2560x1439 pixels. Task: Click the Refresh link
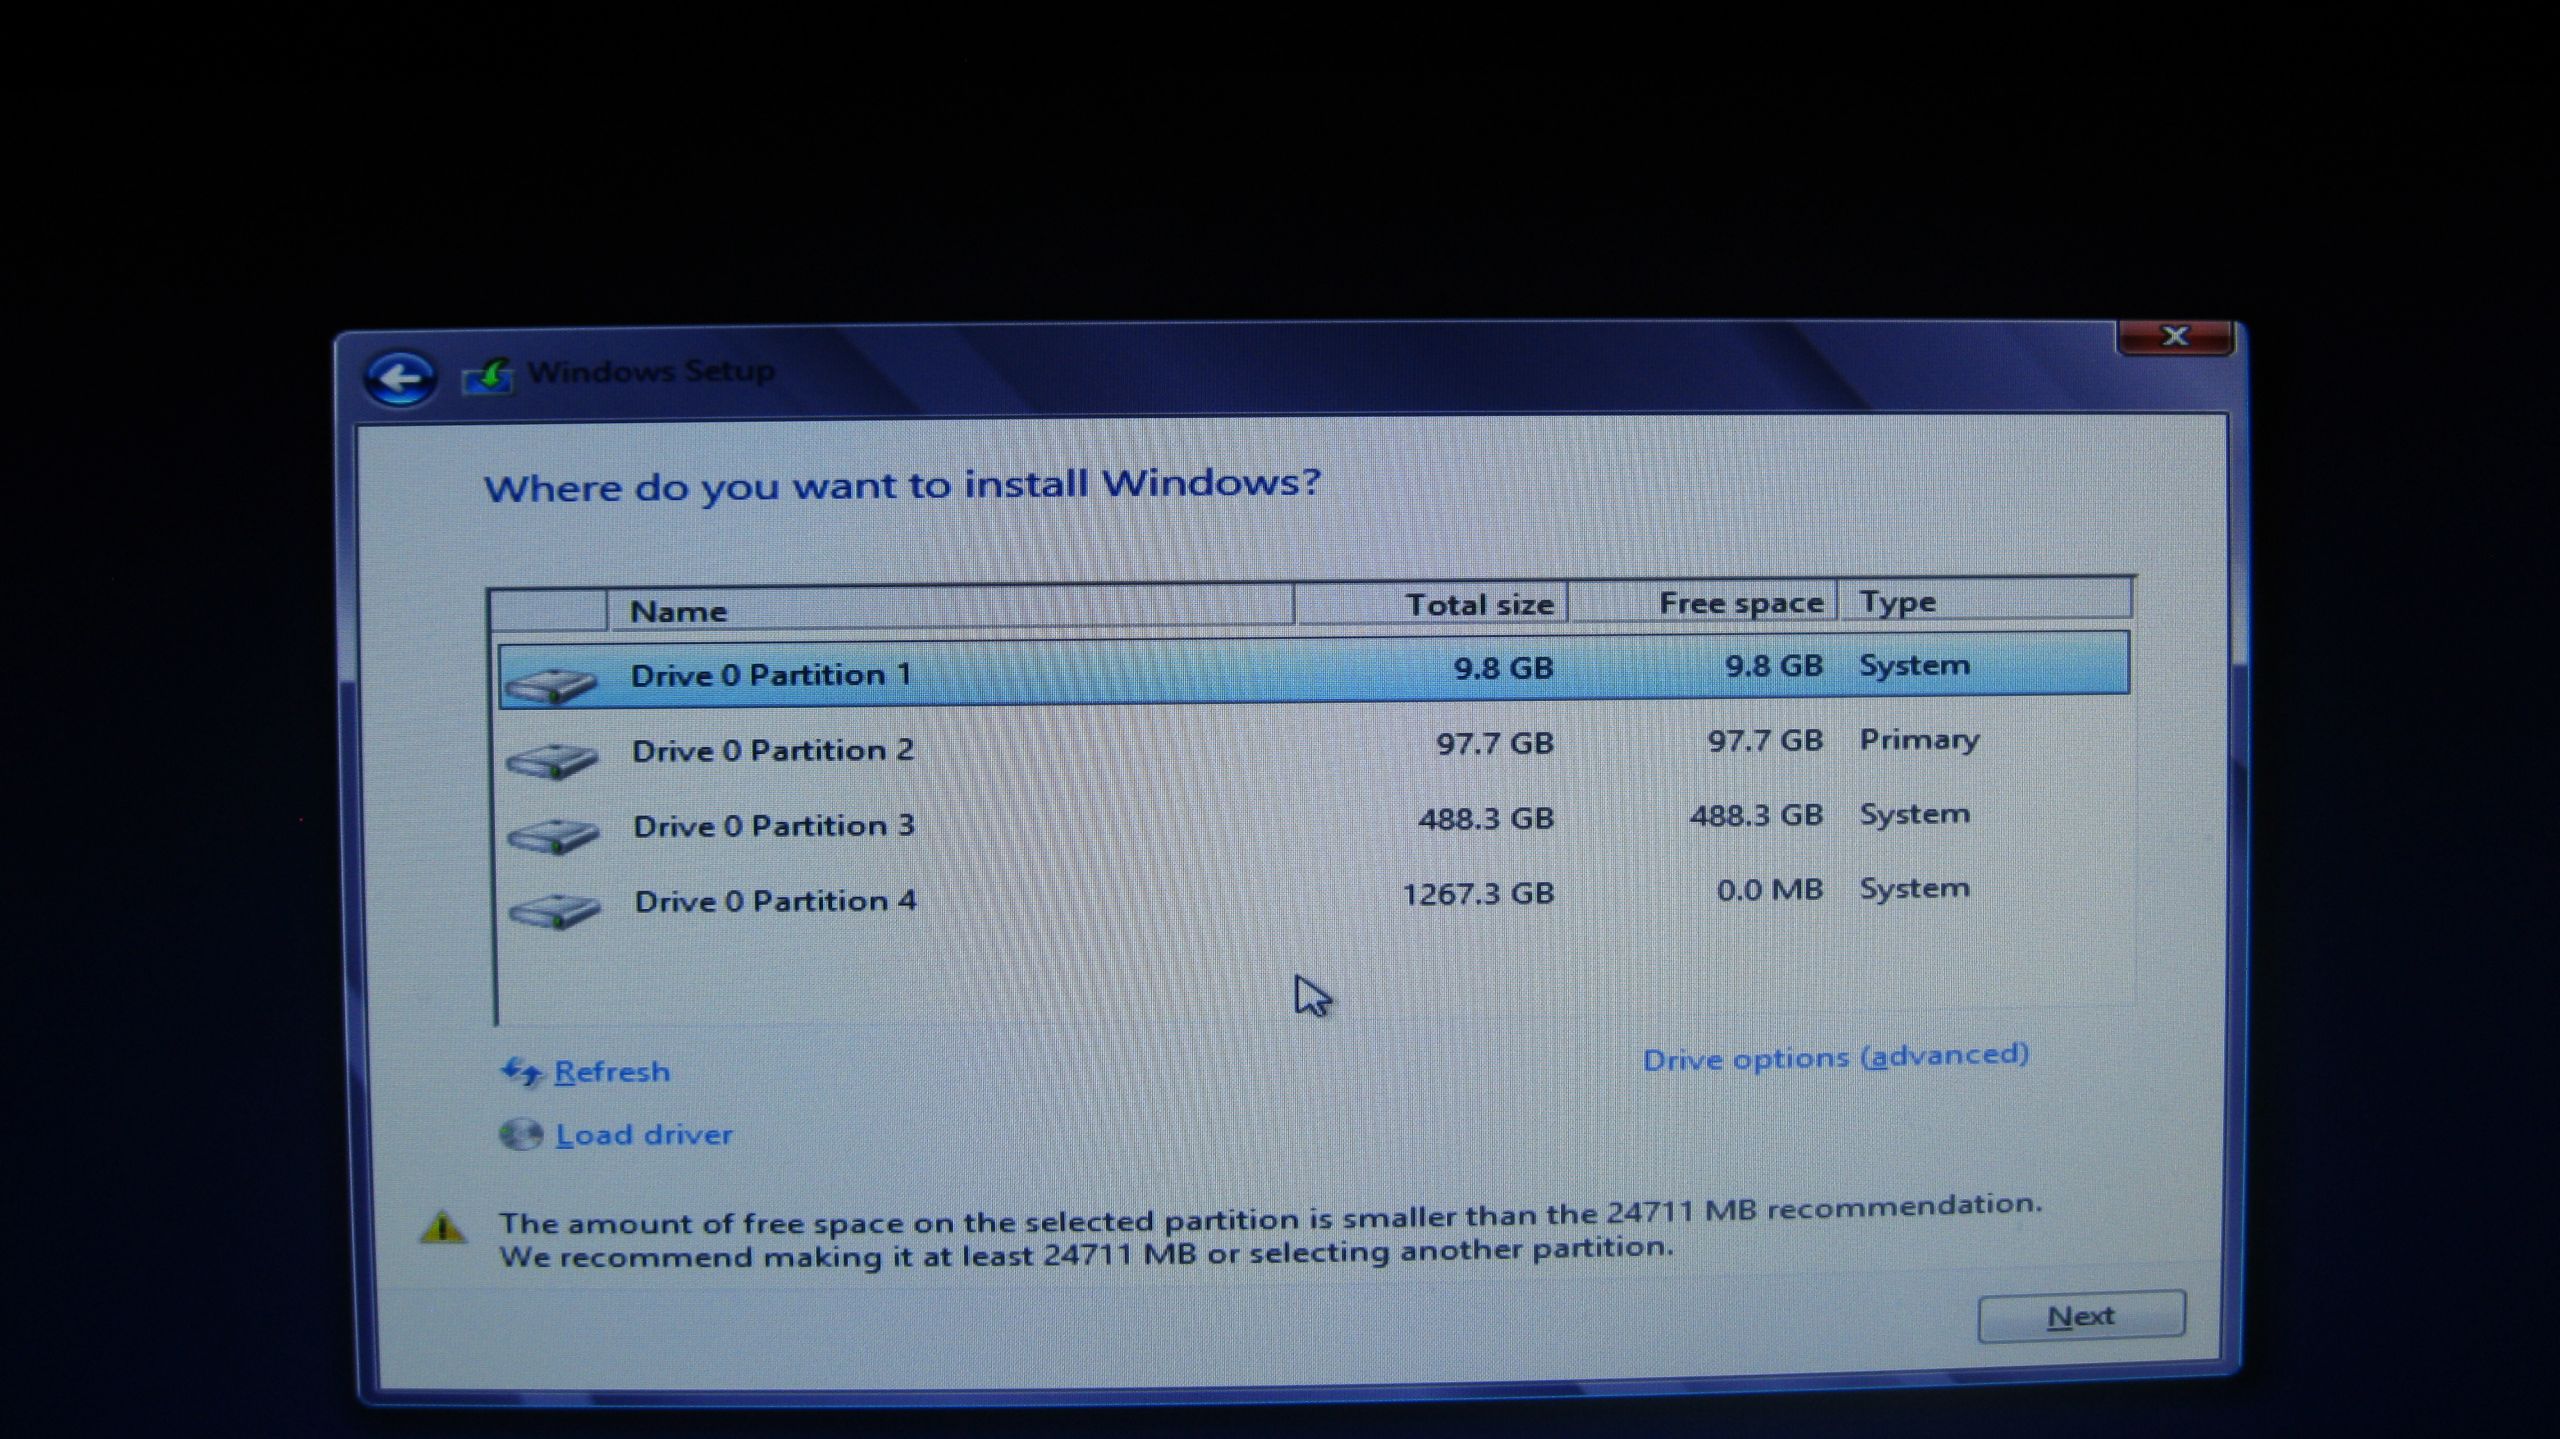(x=612, y=1072)
